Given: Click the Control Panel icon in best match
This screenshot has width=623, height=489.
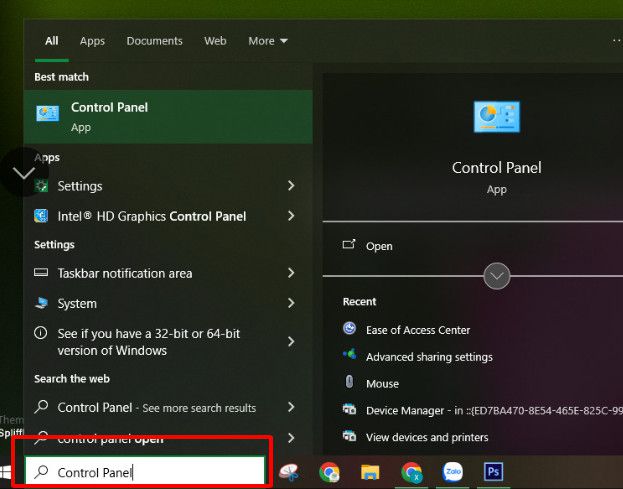Looking at the screenshot, I should click(x=47, y=114).
